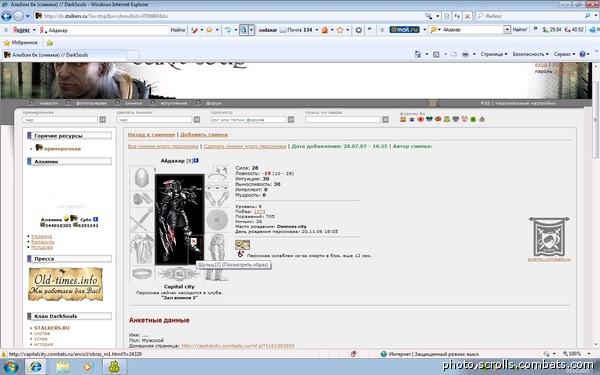Click the gloves equipment slot on right
Image resolution: width=600 pixels, height=375 pixels.
217,199
